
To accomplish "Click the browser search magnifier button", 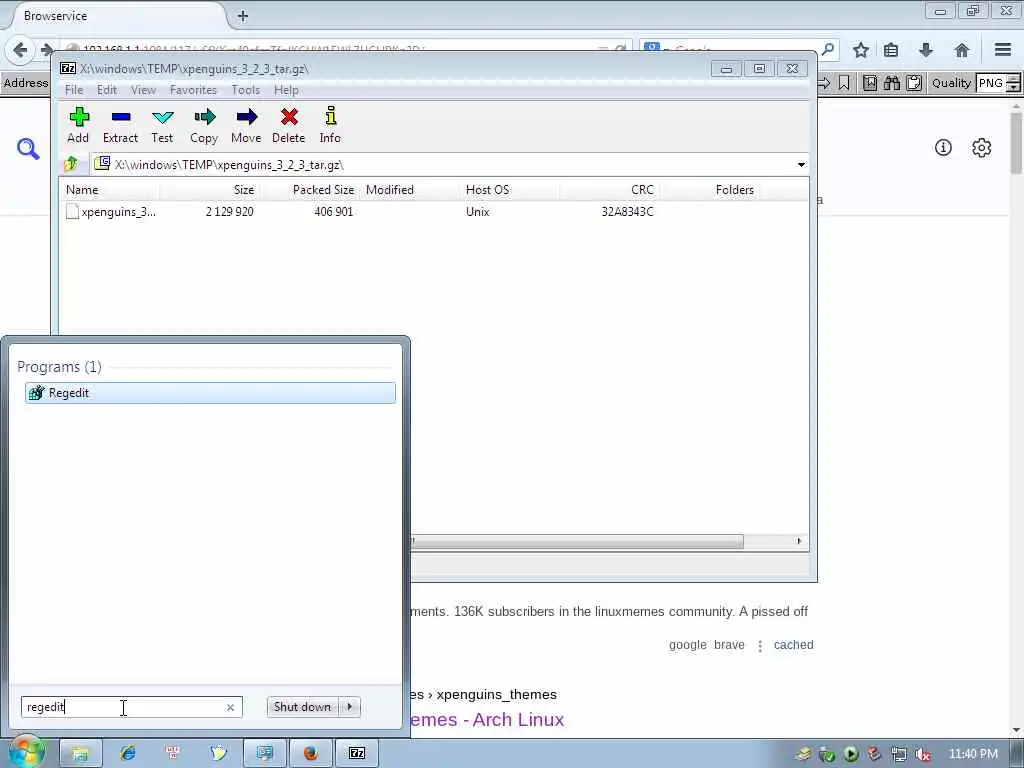I will (x=827, y=49).
